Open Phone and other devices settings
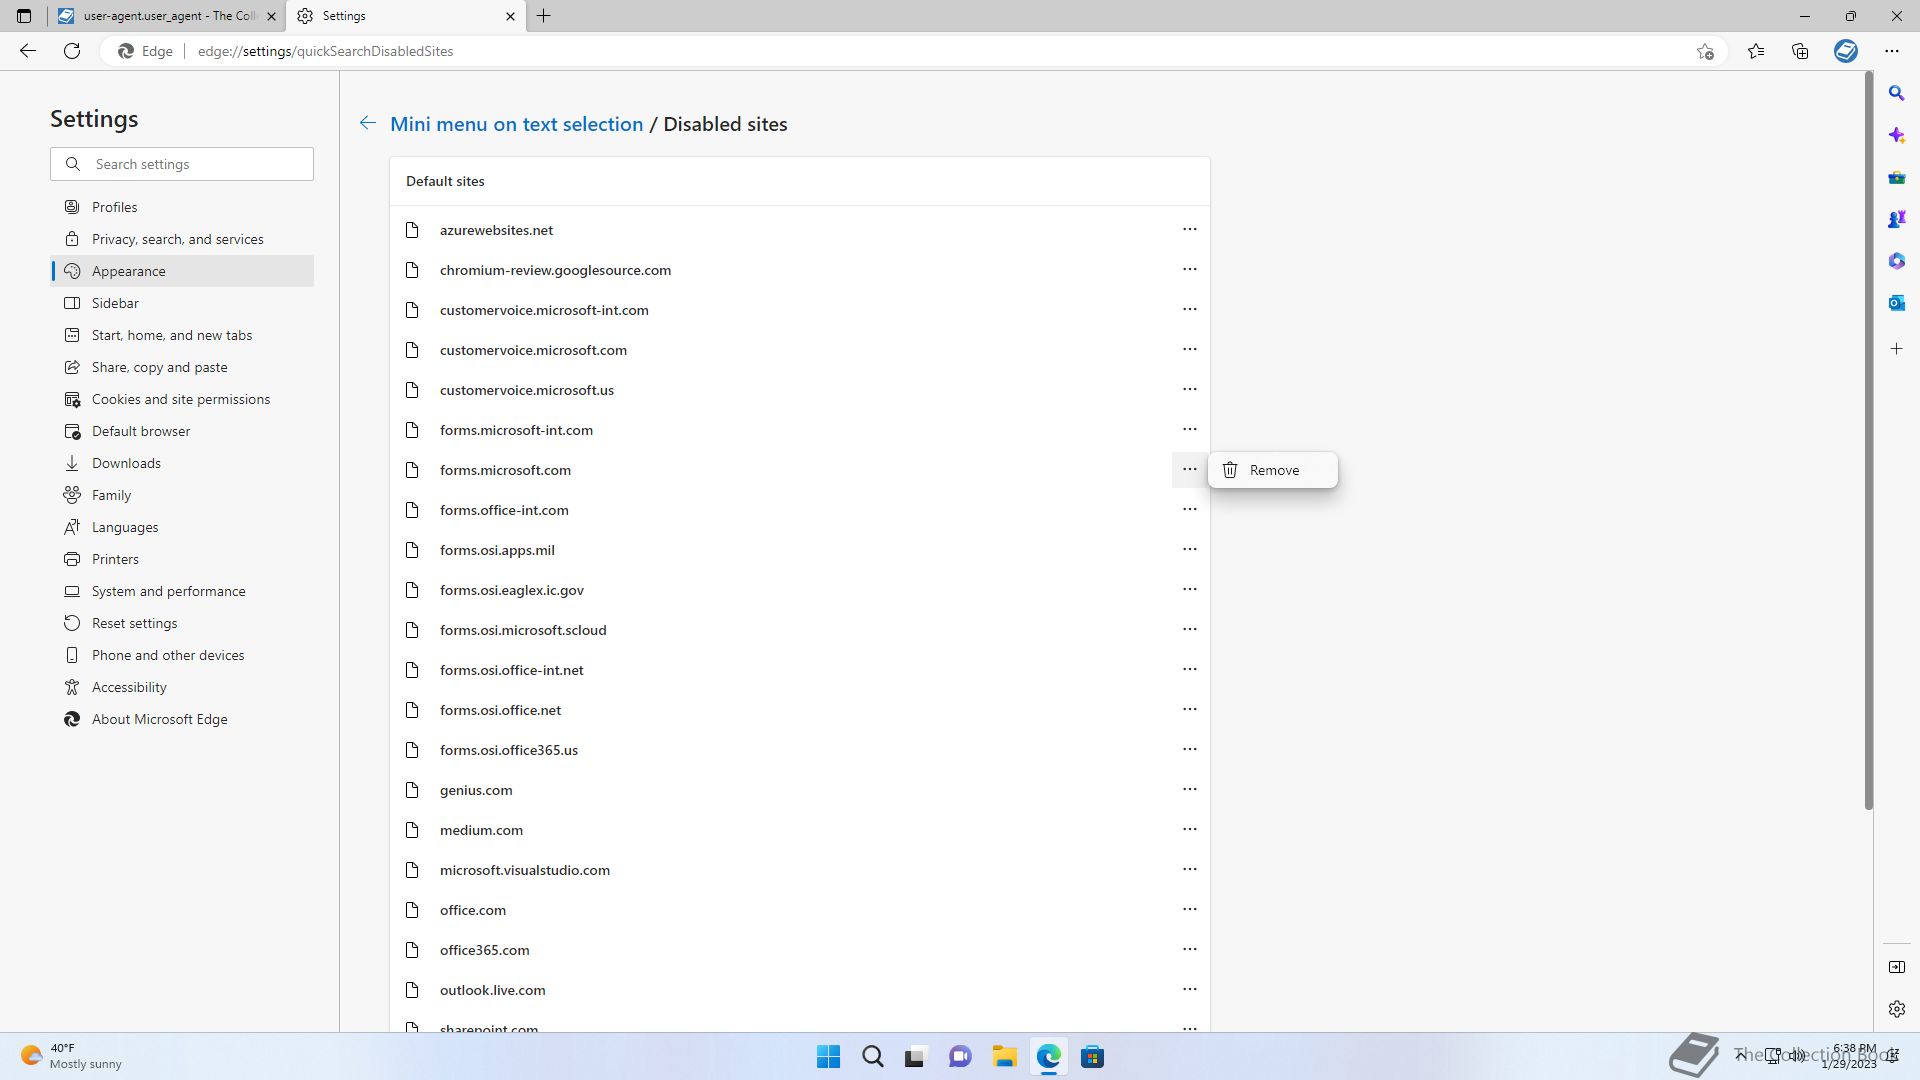The image size is (1920, 1080). coord(182,655)
